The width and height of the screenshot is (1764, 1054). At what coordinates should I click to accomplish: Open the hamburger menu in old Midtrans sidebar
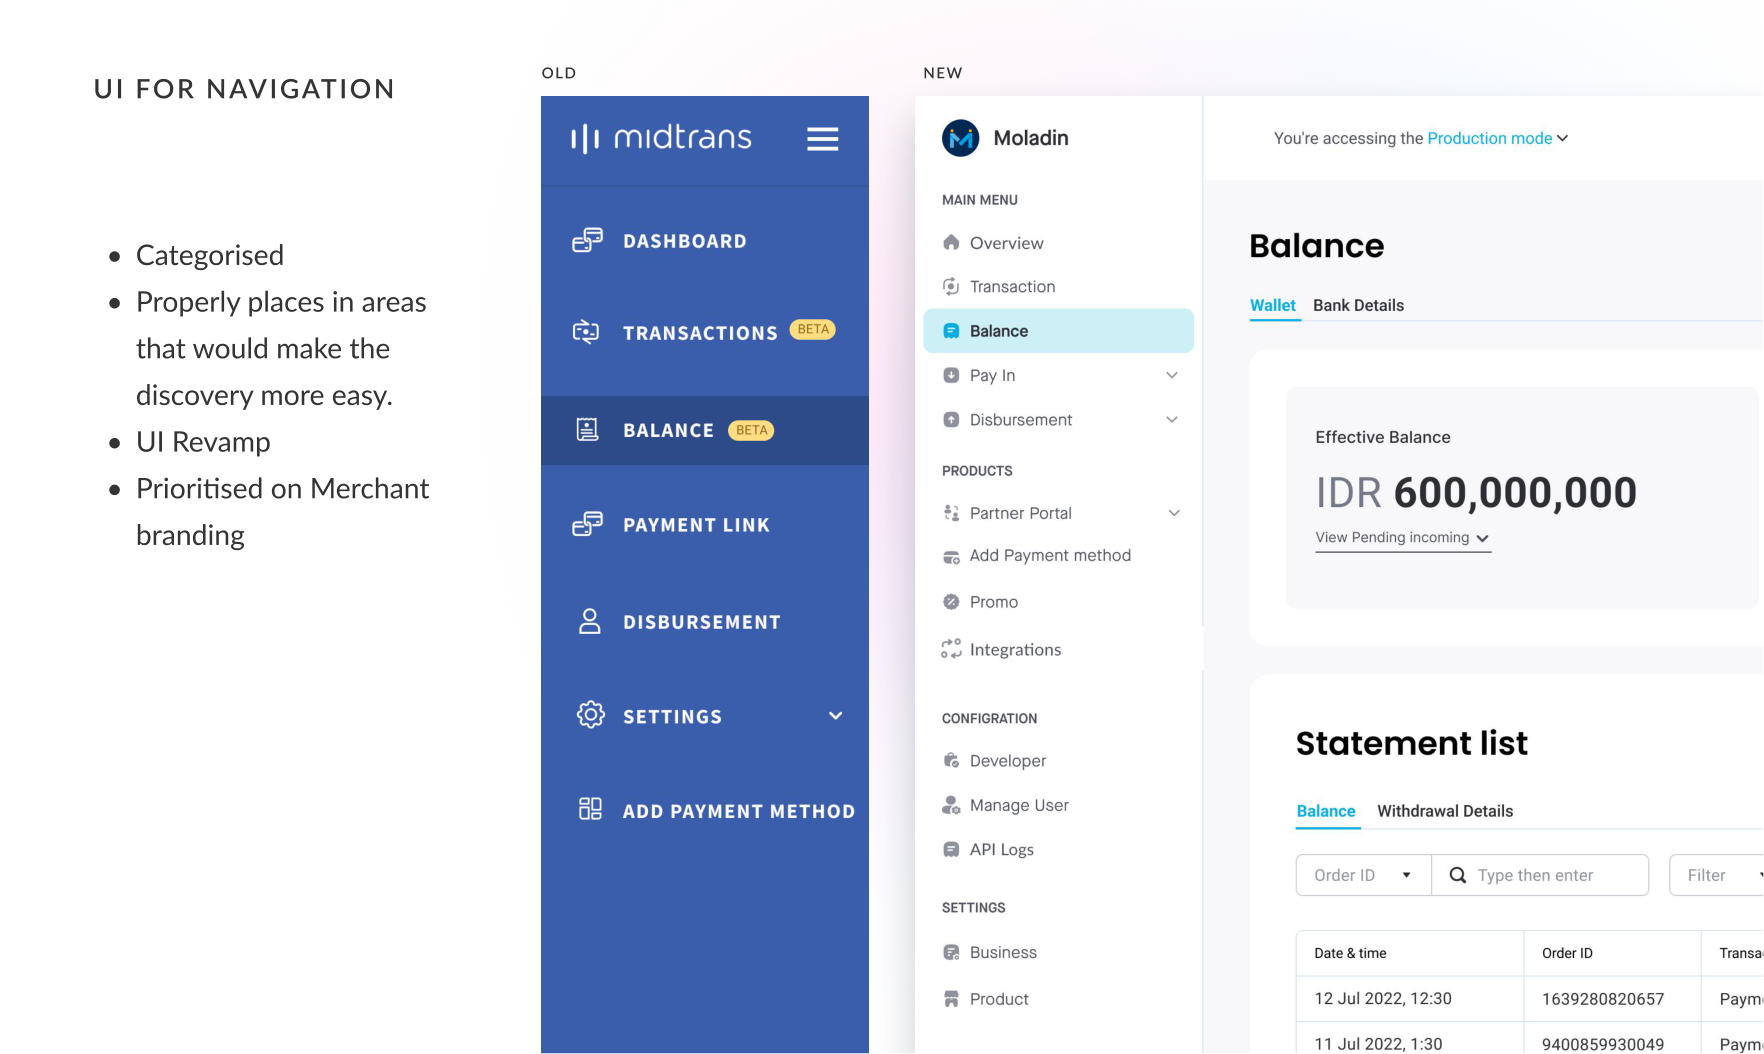[x=822, y=139]
